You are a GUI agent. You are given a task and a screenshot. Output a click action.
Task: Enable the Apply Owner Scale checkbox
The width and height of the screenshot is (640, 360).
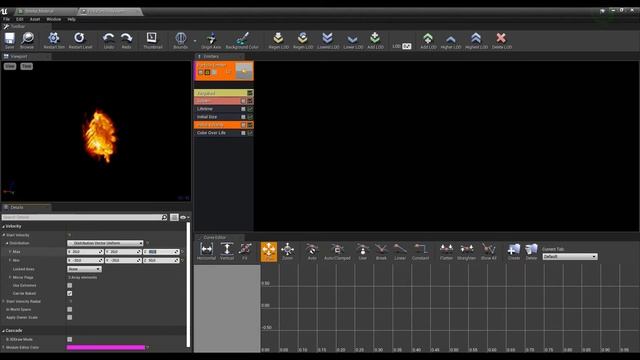pyautogui.click(x=69, y=317)
